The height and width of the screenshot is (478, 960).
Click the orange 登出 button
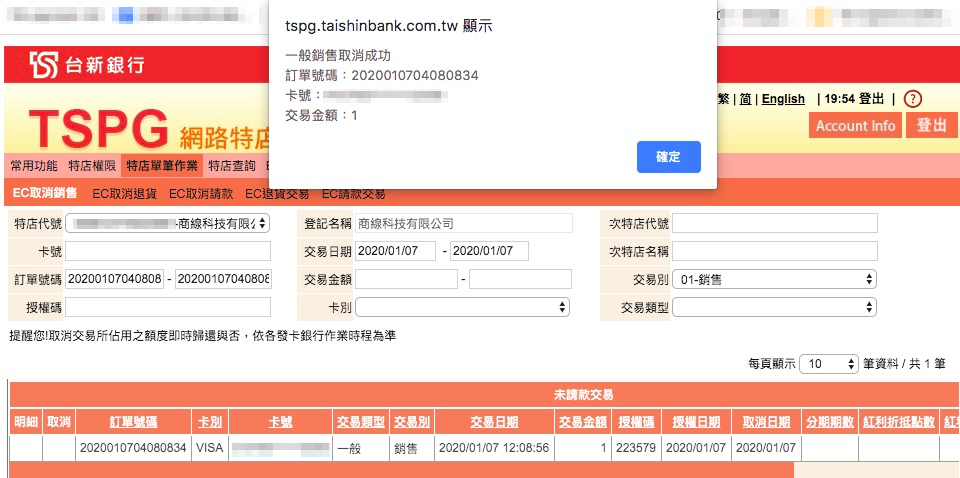click(x=931, y=125)
